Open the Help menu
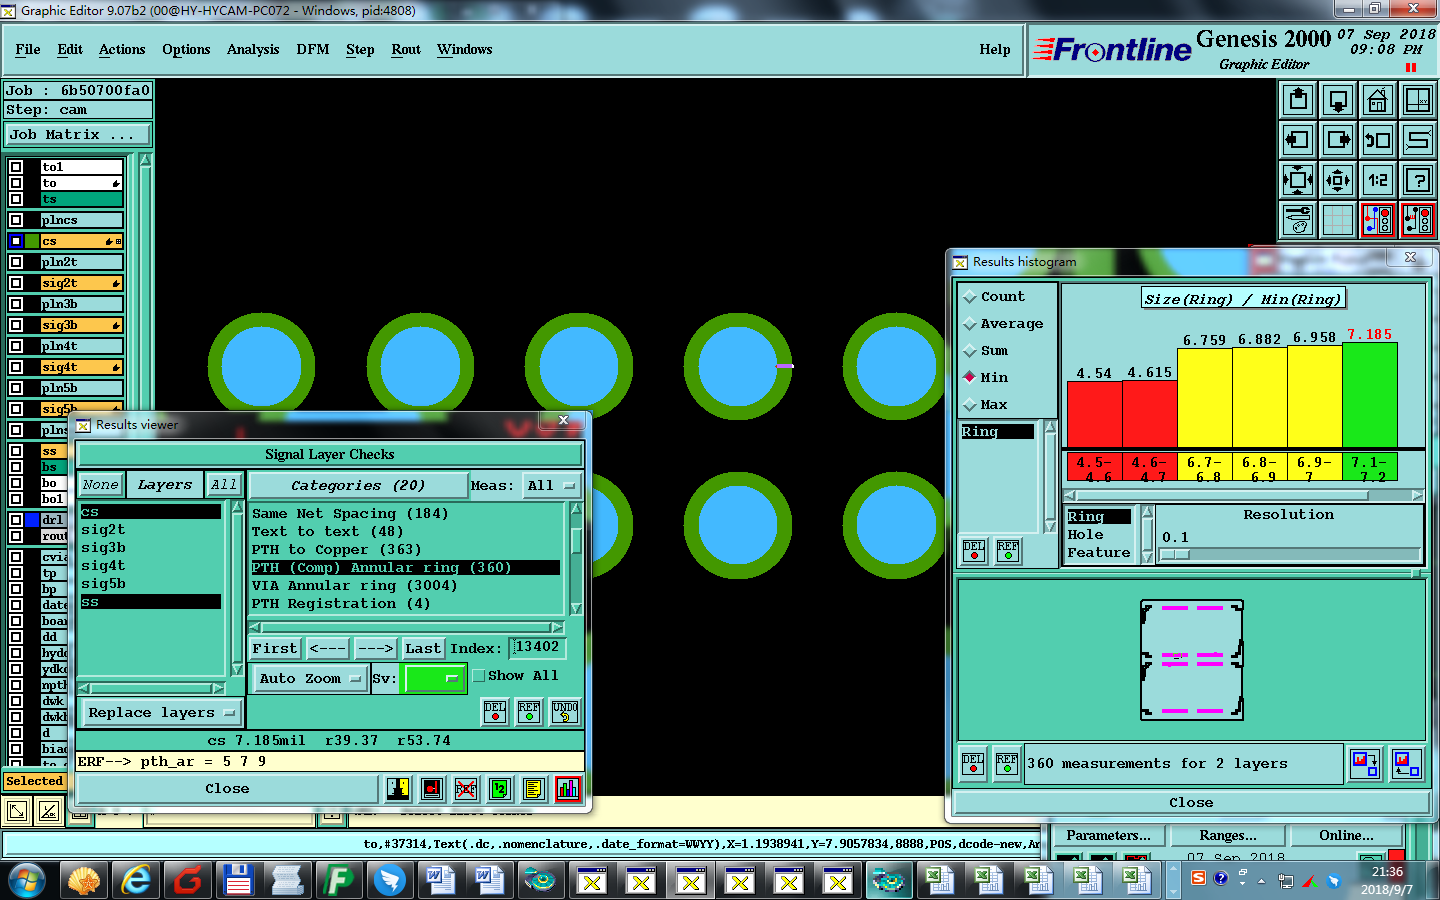 pyautogui.click(x=995, y=49)
